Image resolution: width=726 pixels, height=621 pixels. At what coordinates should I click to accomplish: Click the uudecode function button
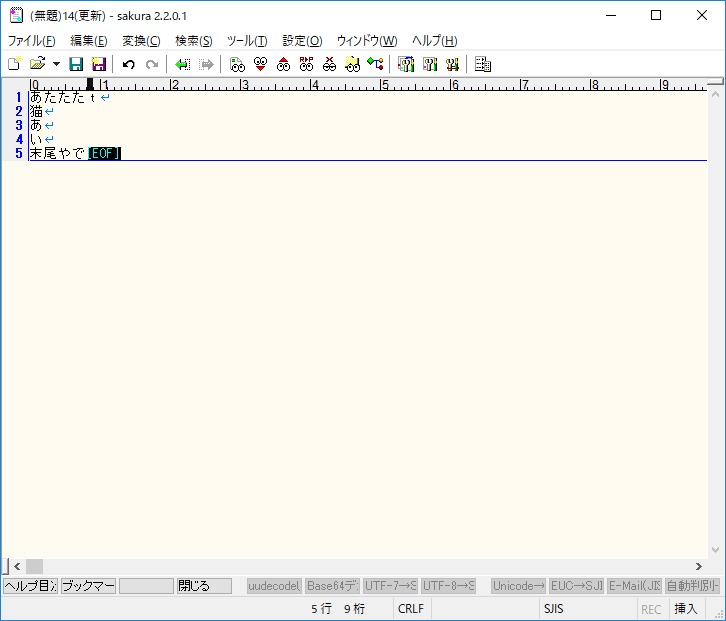tap(274, 586)
